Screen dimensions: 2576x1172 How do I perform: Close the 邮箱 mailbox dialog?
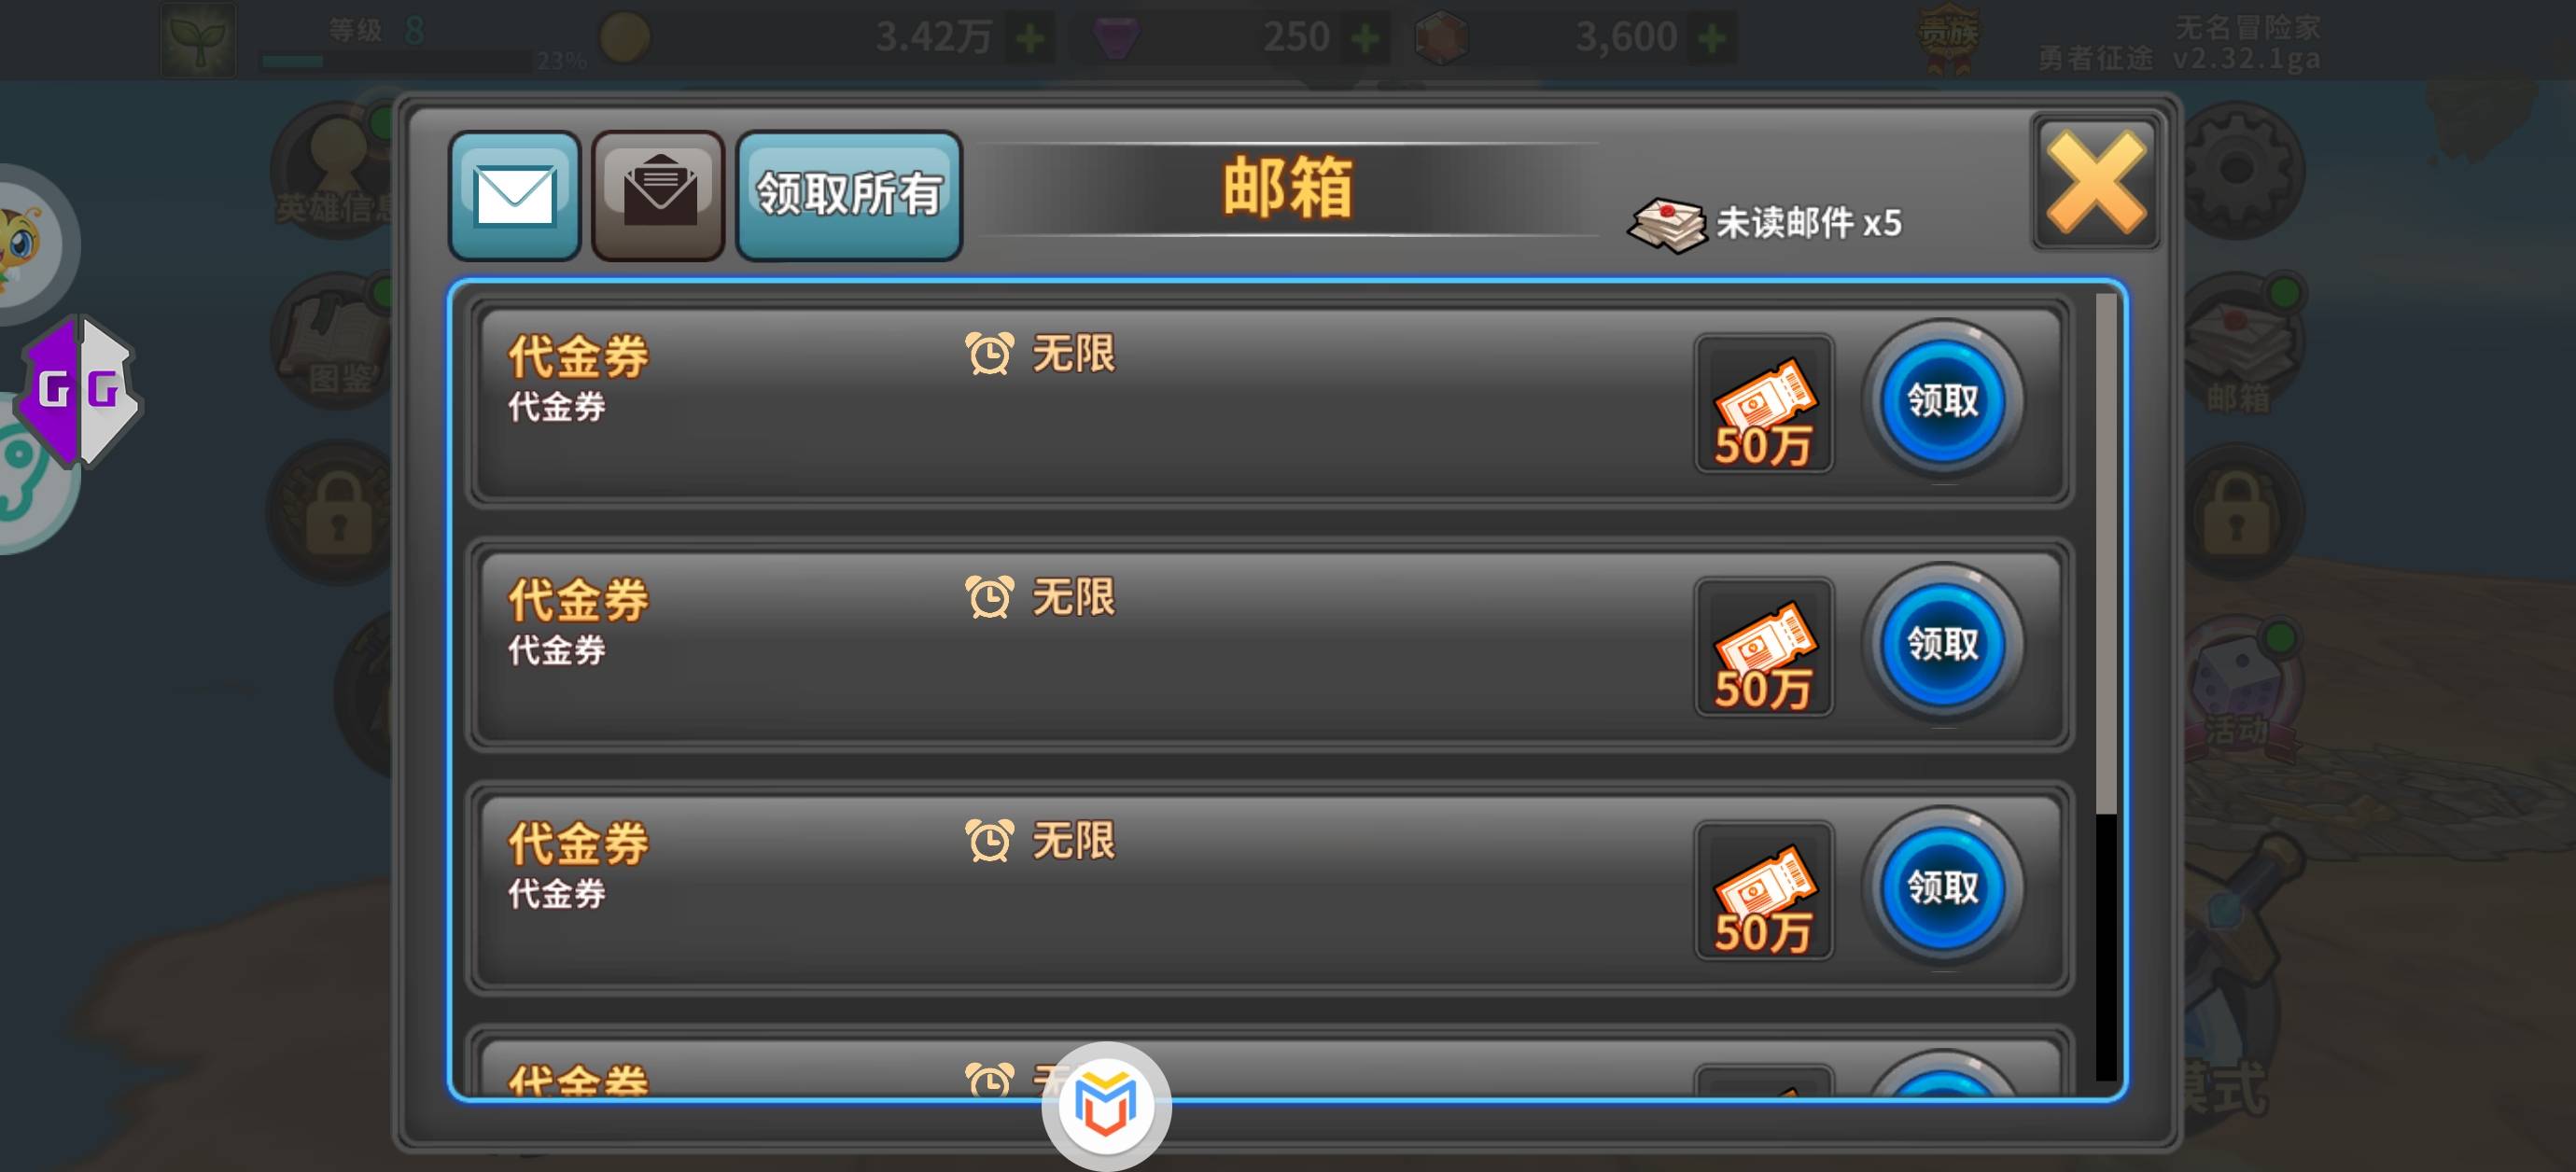(x=2095, y=183)
